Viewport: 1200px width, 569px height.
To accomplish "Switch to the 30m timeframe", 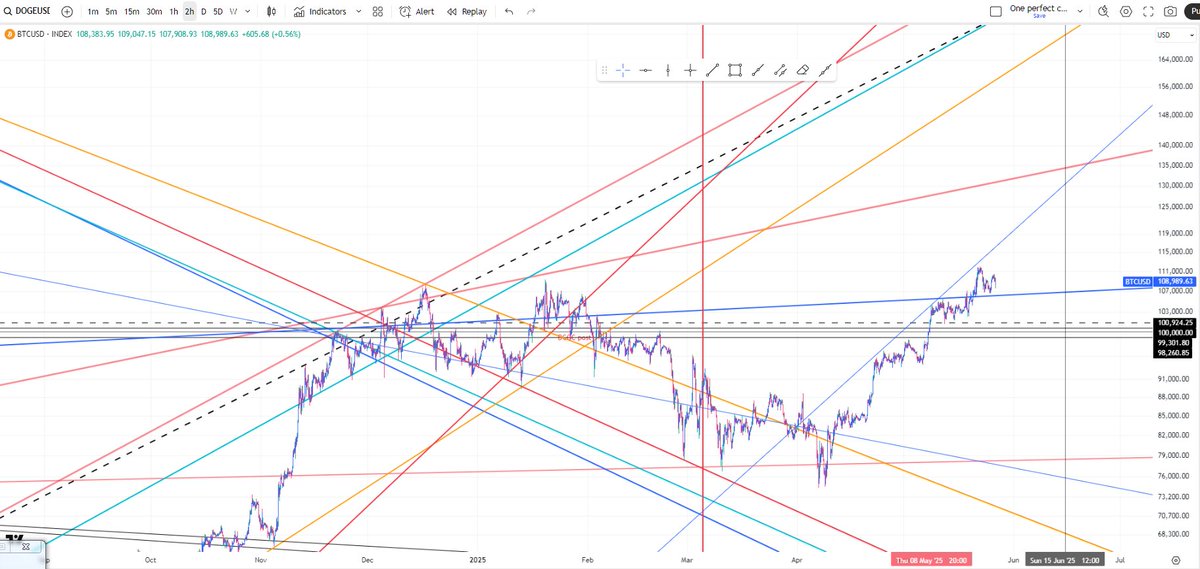I will [155, 11].
